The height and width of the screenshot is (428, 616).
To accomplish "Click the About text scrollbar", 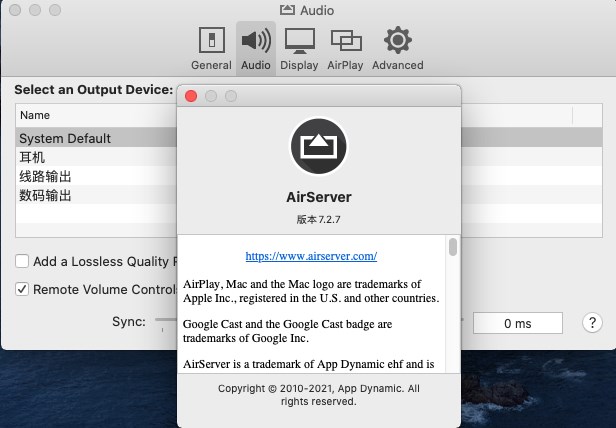I will [453, 247].
